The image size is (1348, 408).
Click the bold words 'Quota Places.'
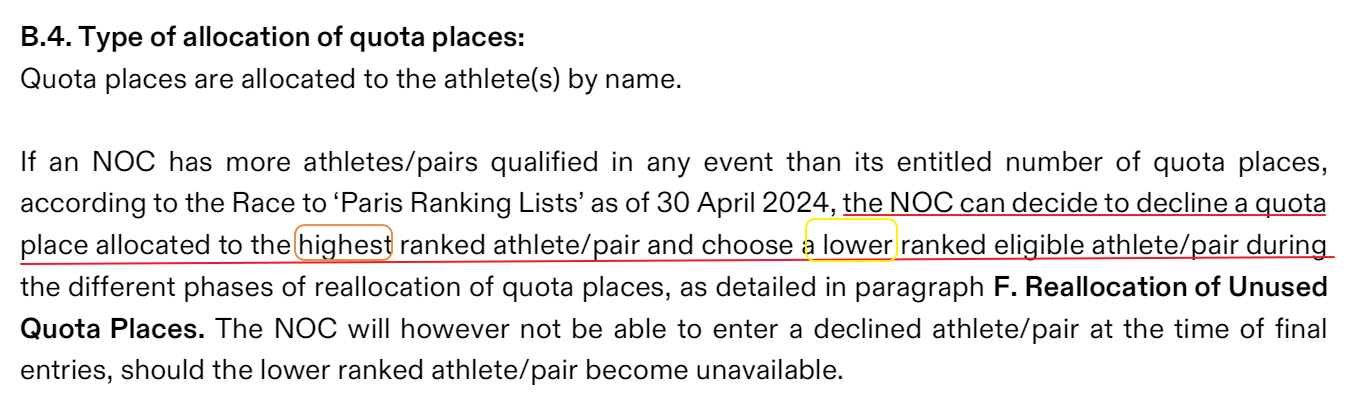pyautogui.click(x=114, y=328)
